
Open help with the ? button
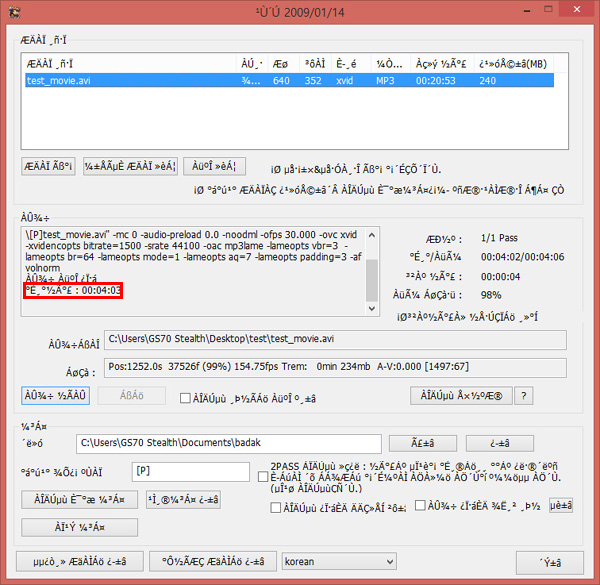[524, 395]
